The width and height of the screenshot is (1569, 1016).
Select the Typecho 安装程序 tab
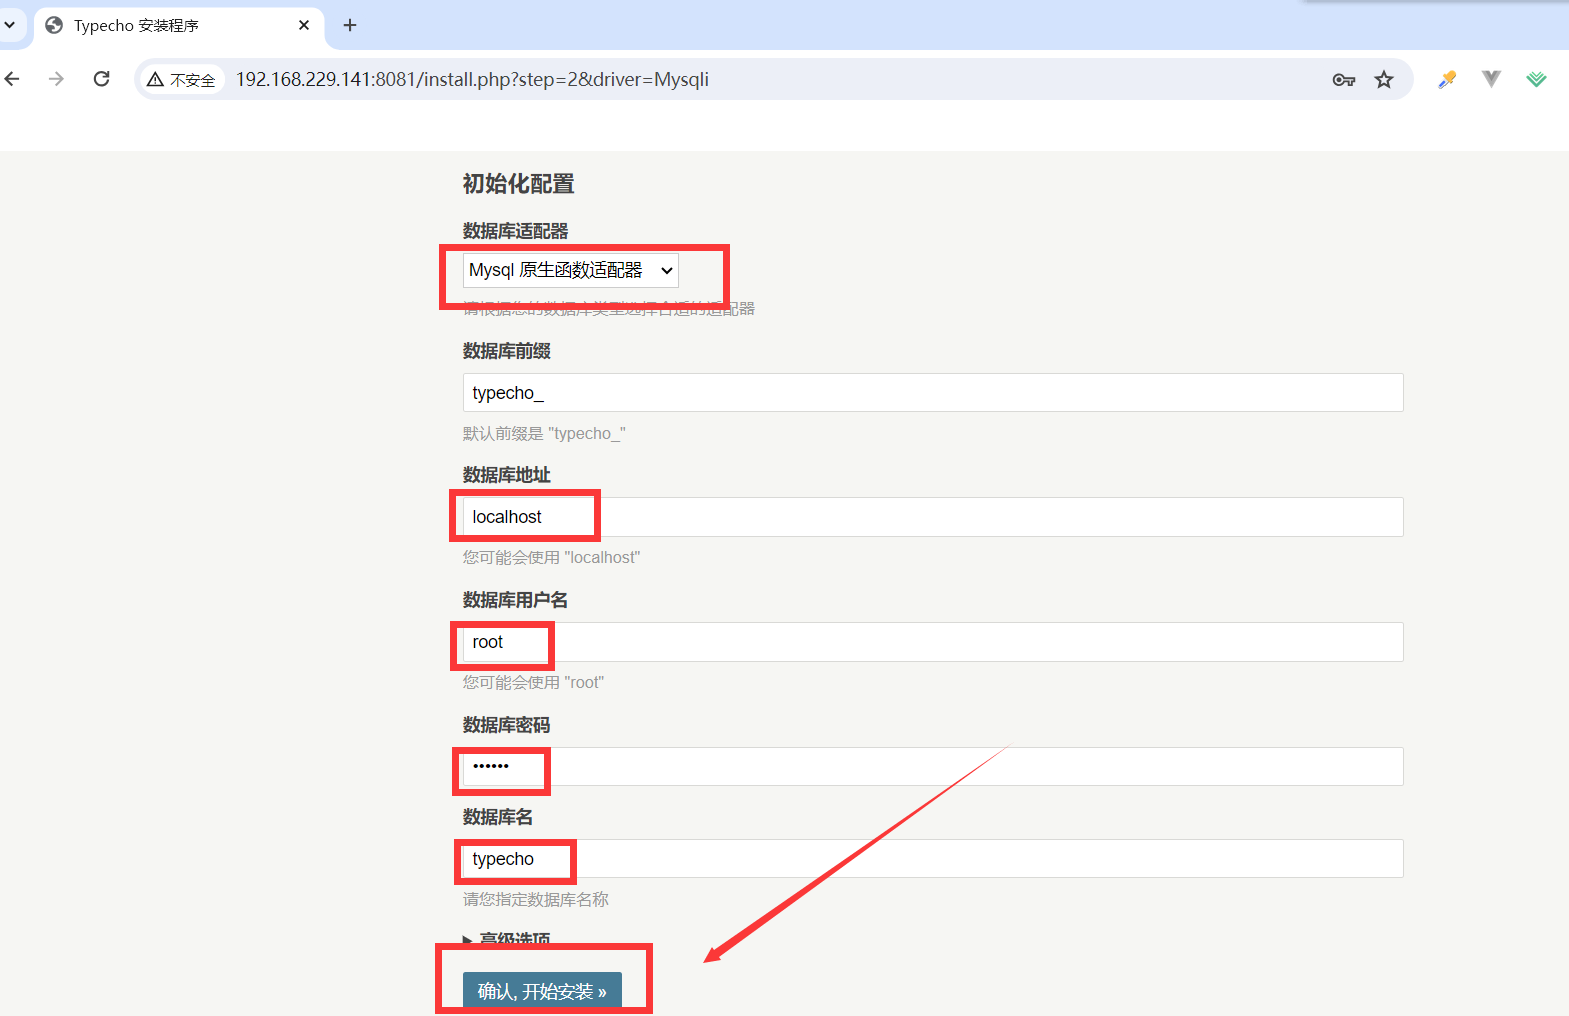click(179, 26)
